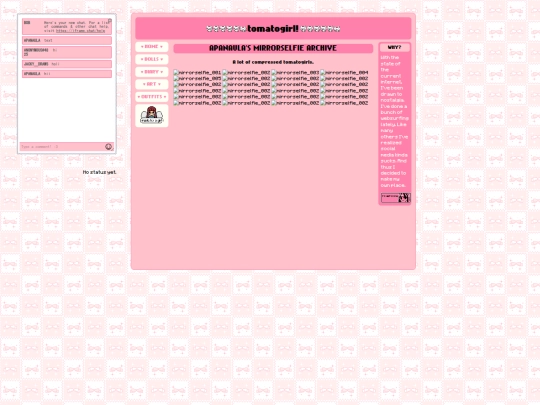Click the 'tomatogirl!' site title
Screen dimensions: 540x405
(x=273, y=29)
